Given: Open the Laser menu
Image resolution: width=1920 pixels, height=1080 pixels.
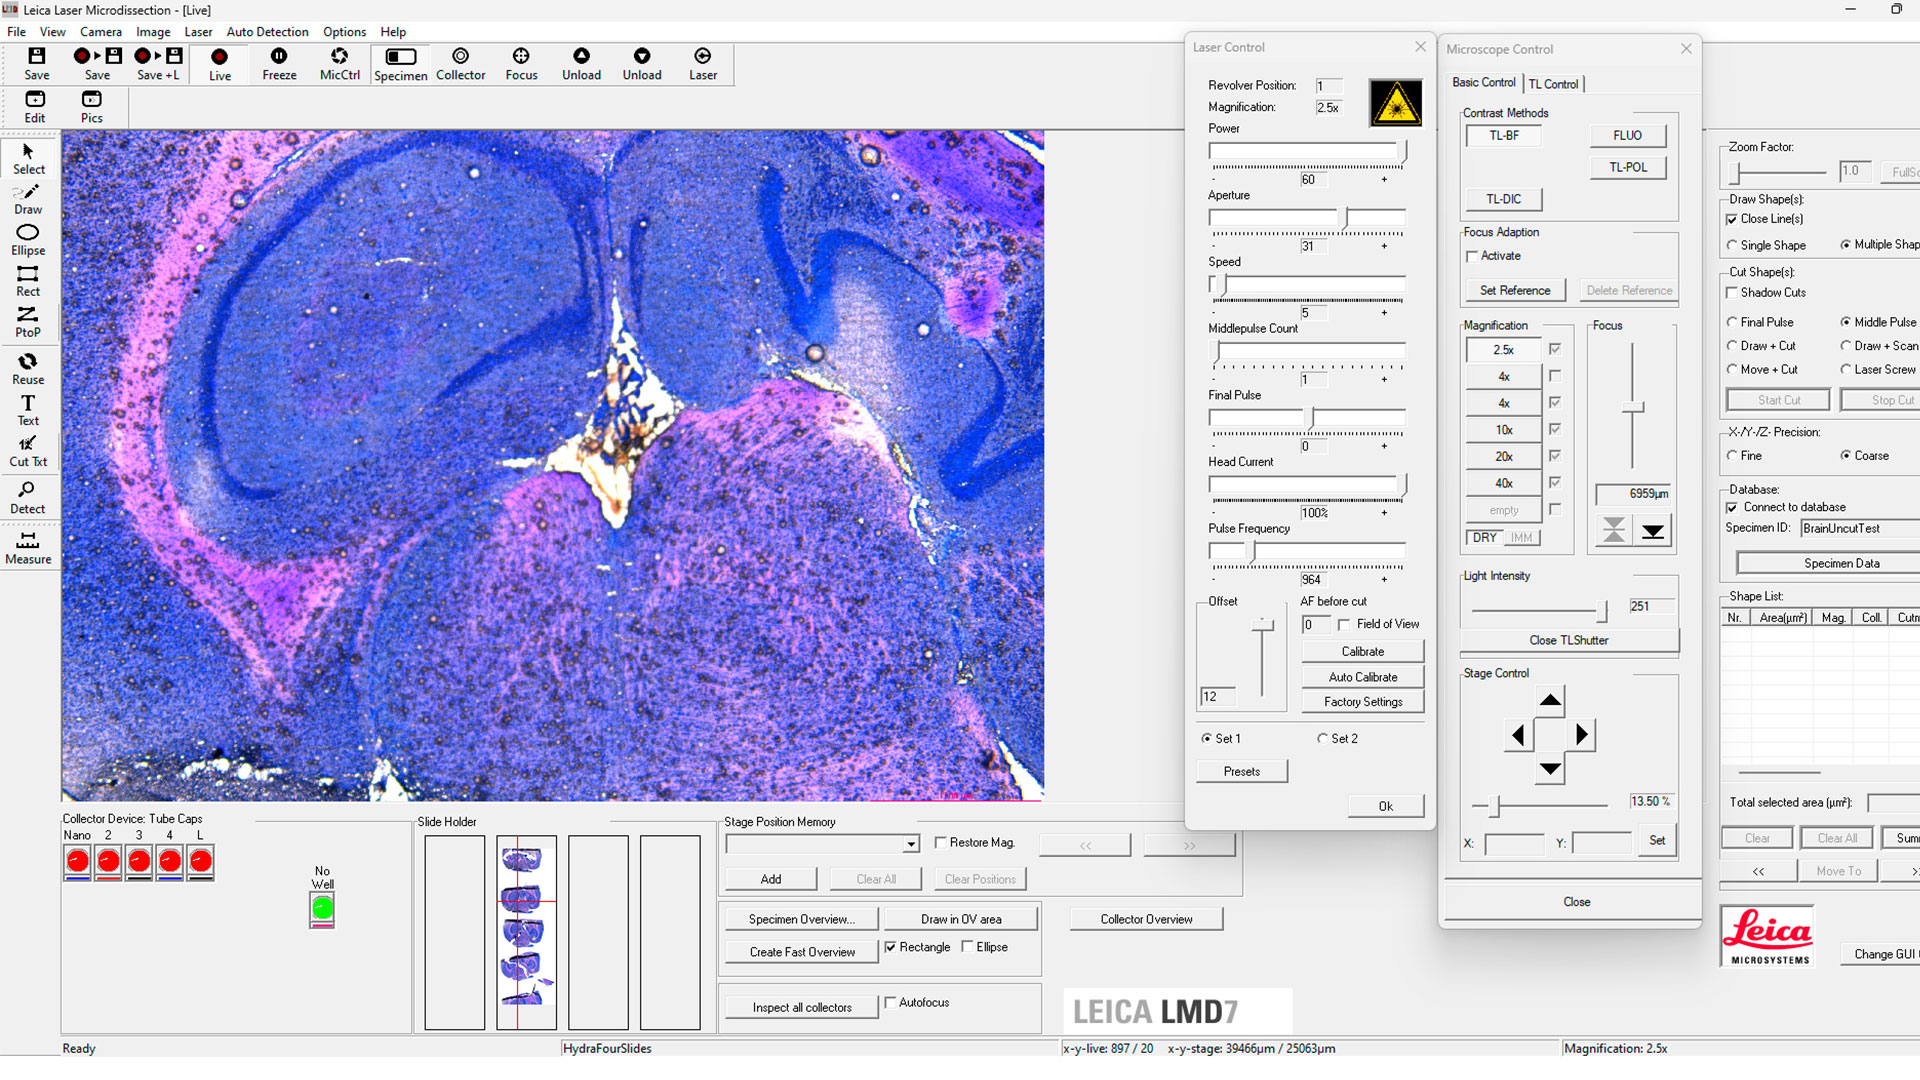Looking at the screenshot, I should [x=198, y=32].
